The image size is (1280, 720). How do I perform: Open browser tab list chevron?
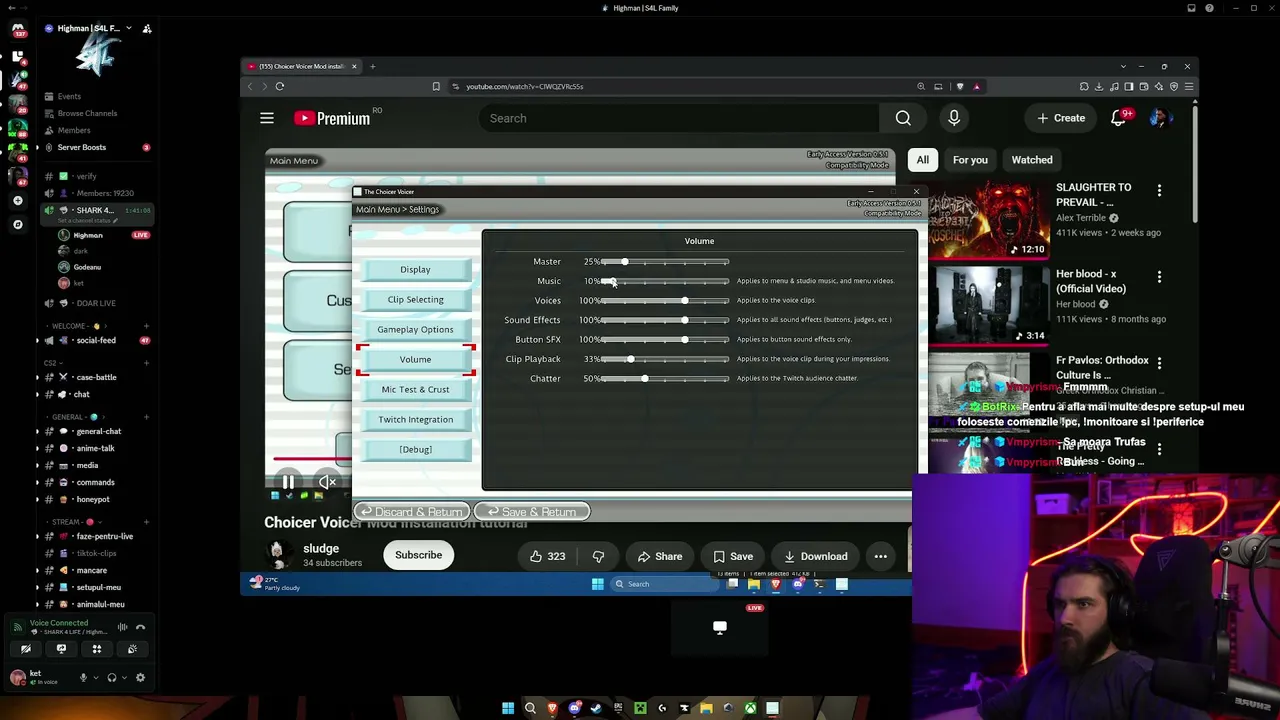tap(1123, 66)
